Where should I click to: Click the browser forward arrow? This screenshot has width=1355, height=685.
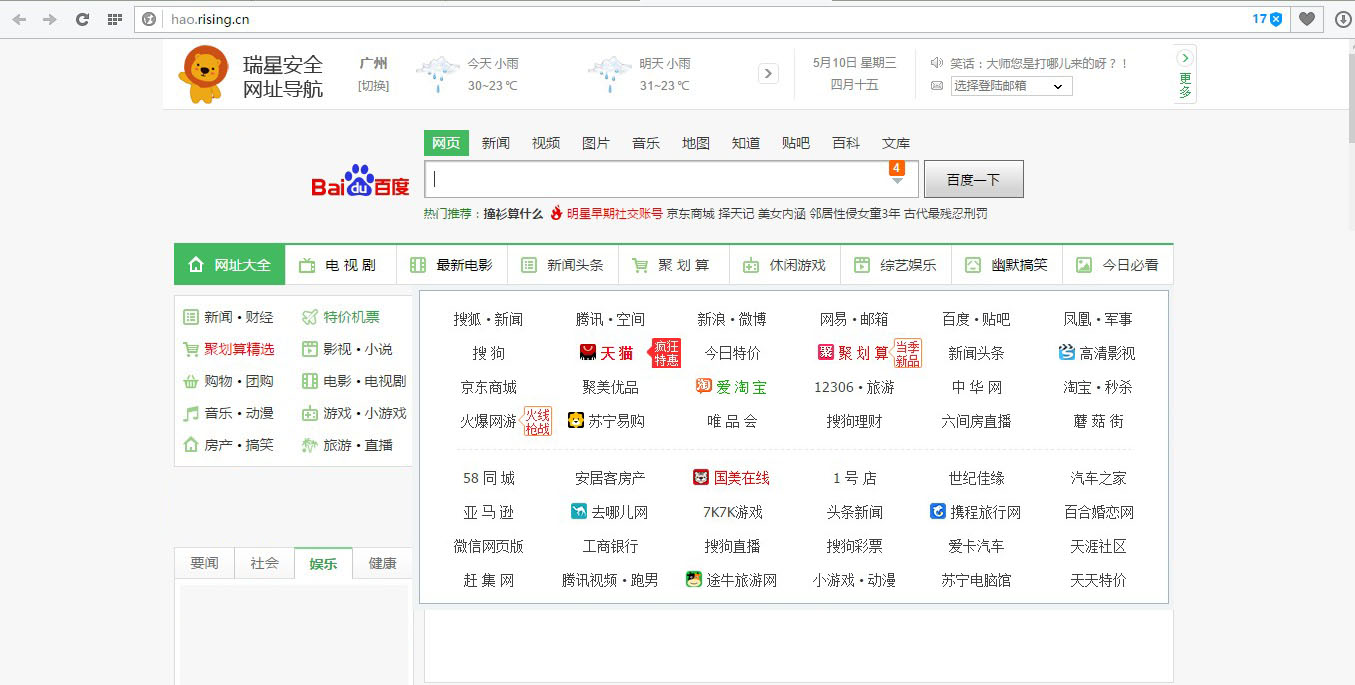[x=49, y=19]
